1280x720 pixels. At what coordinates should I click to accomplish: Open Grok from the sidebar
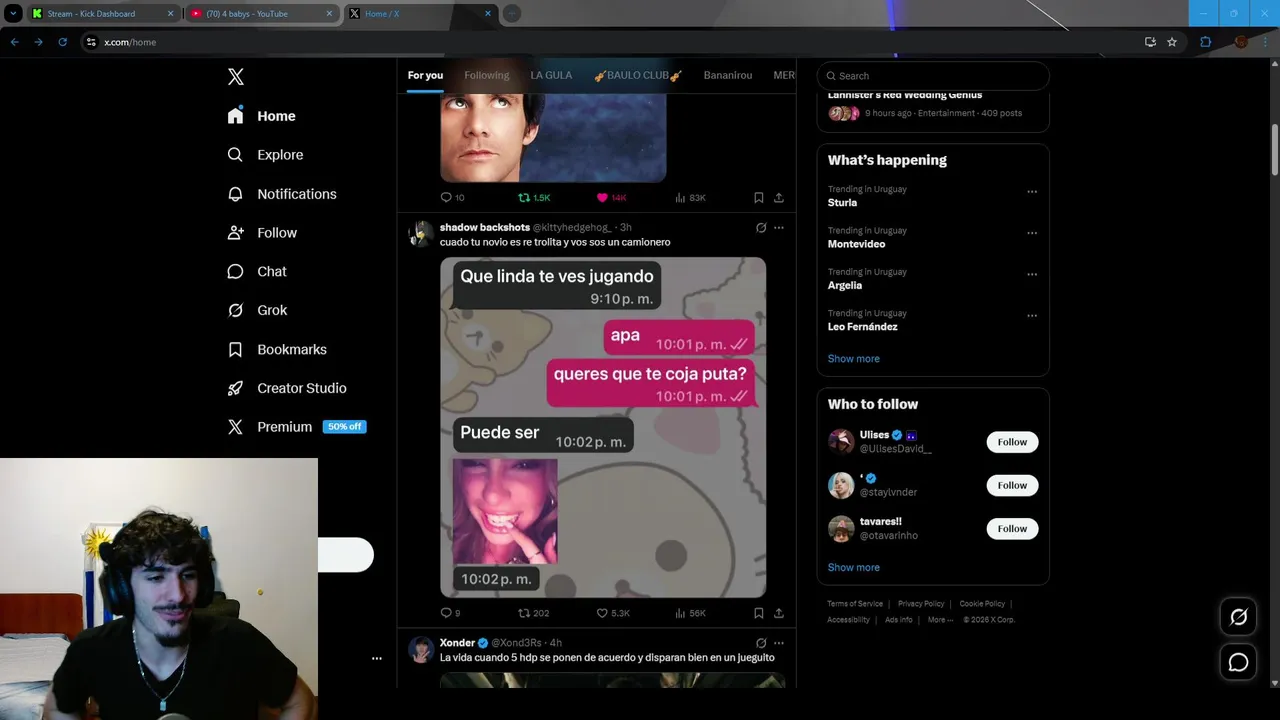click(x=257, y=310)
